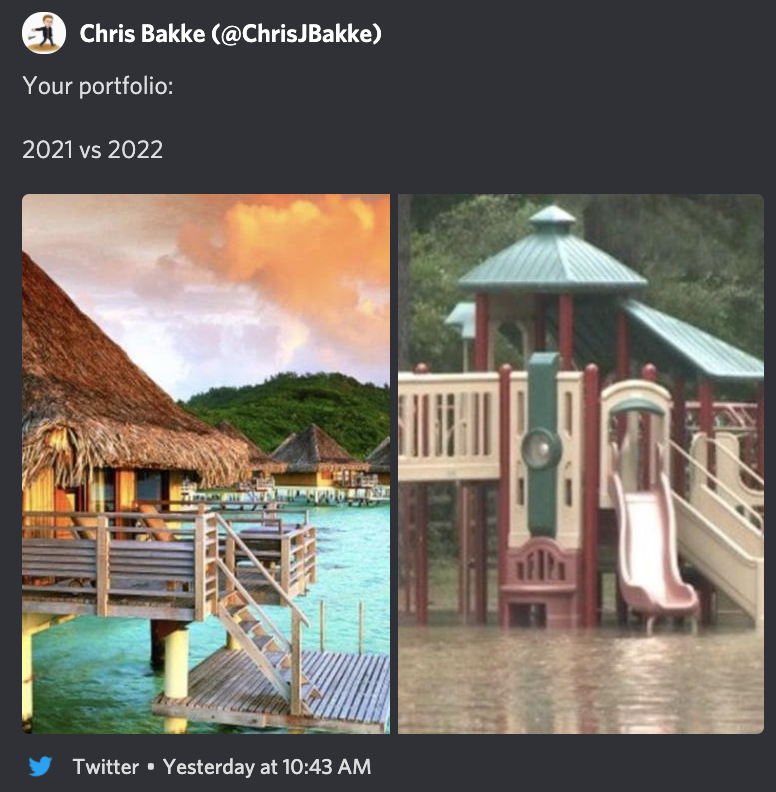Click the 'Your portfolio:' tweet text
This screenshot has width=776, height=792.
98,86
